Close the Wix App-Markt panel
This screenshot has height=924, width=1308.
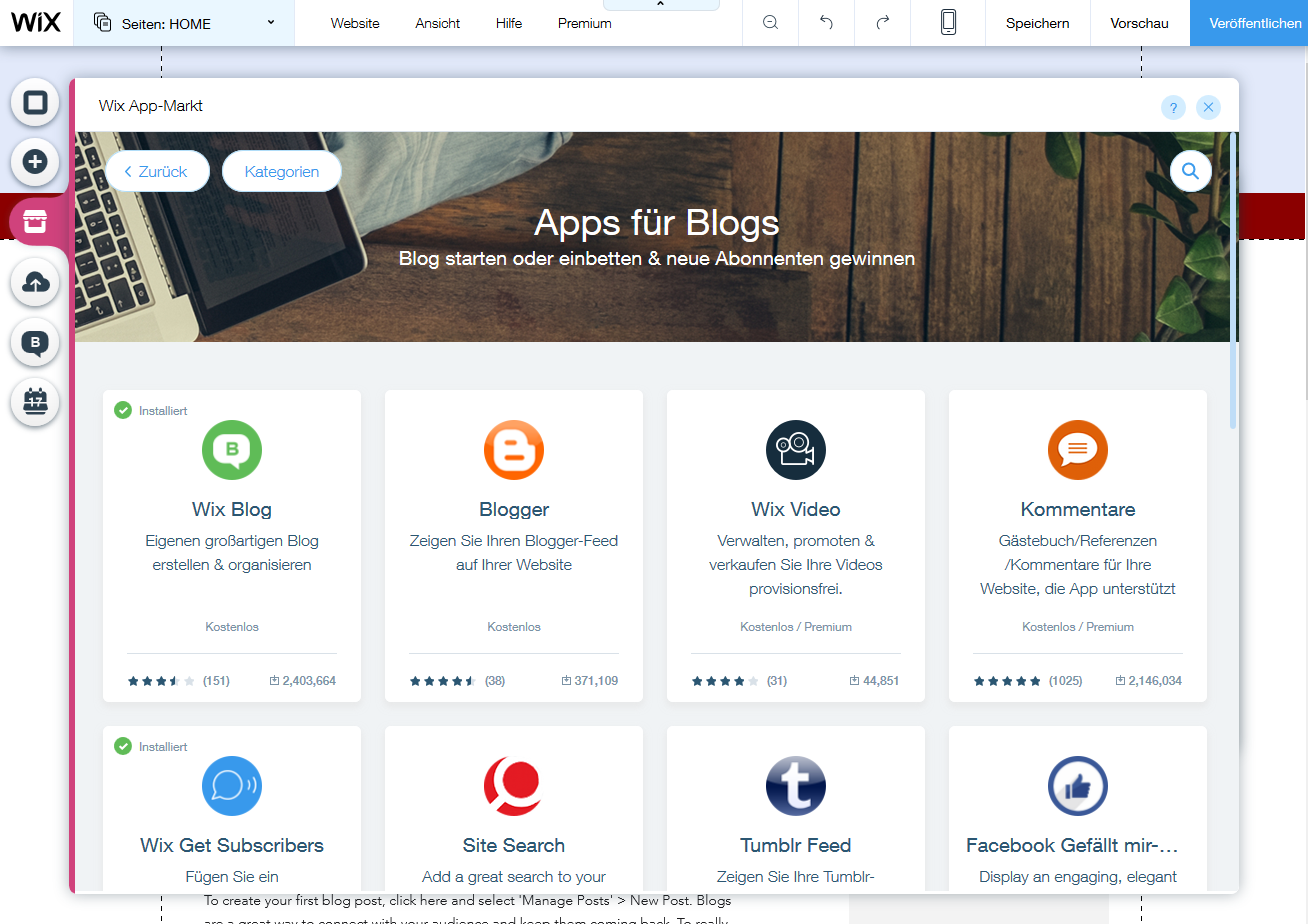click(x=1209, y=108)
